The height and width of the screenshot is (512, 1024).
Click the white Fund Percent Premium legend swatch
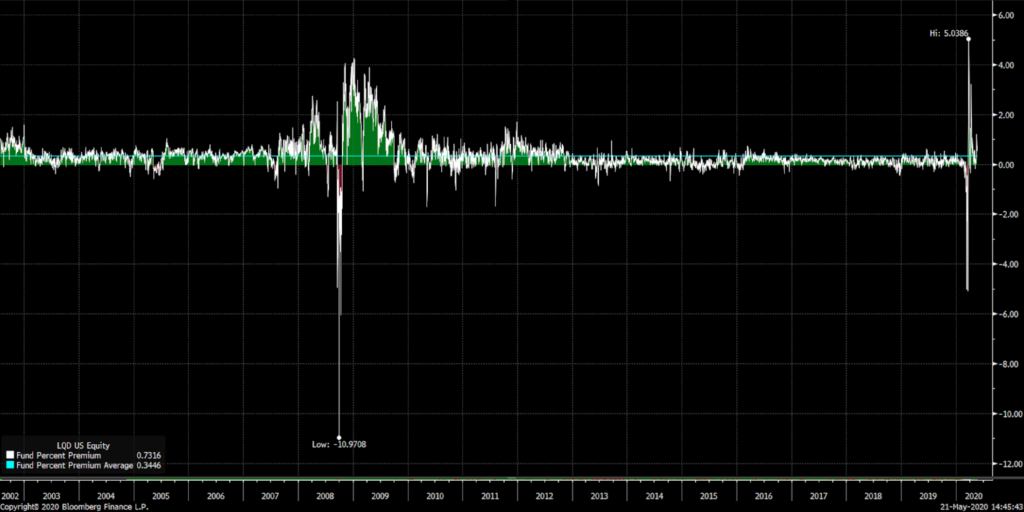(x=9, y=455)
